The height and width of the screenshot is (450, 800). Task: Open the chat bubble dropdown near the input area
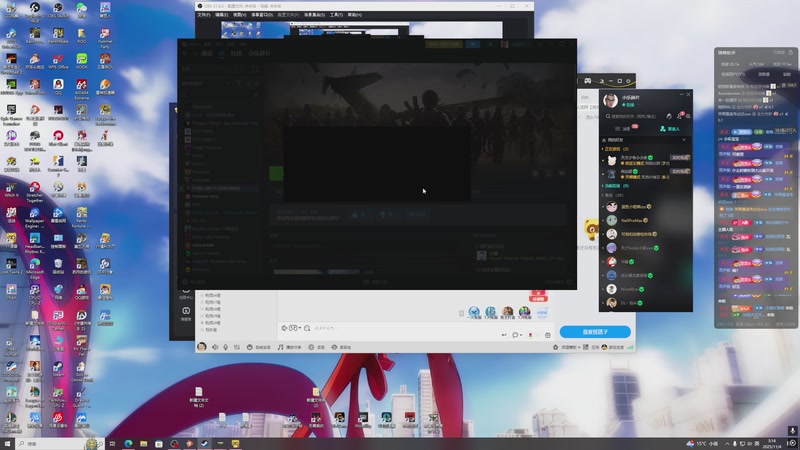click(x=516, y=335)
